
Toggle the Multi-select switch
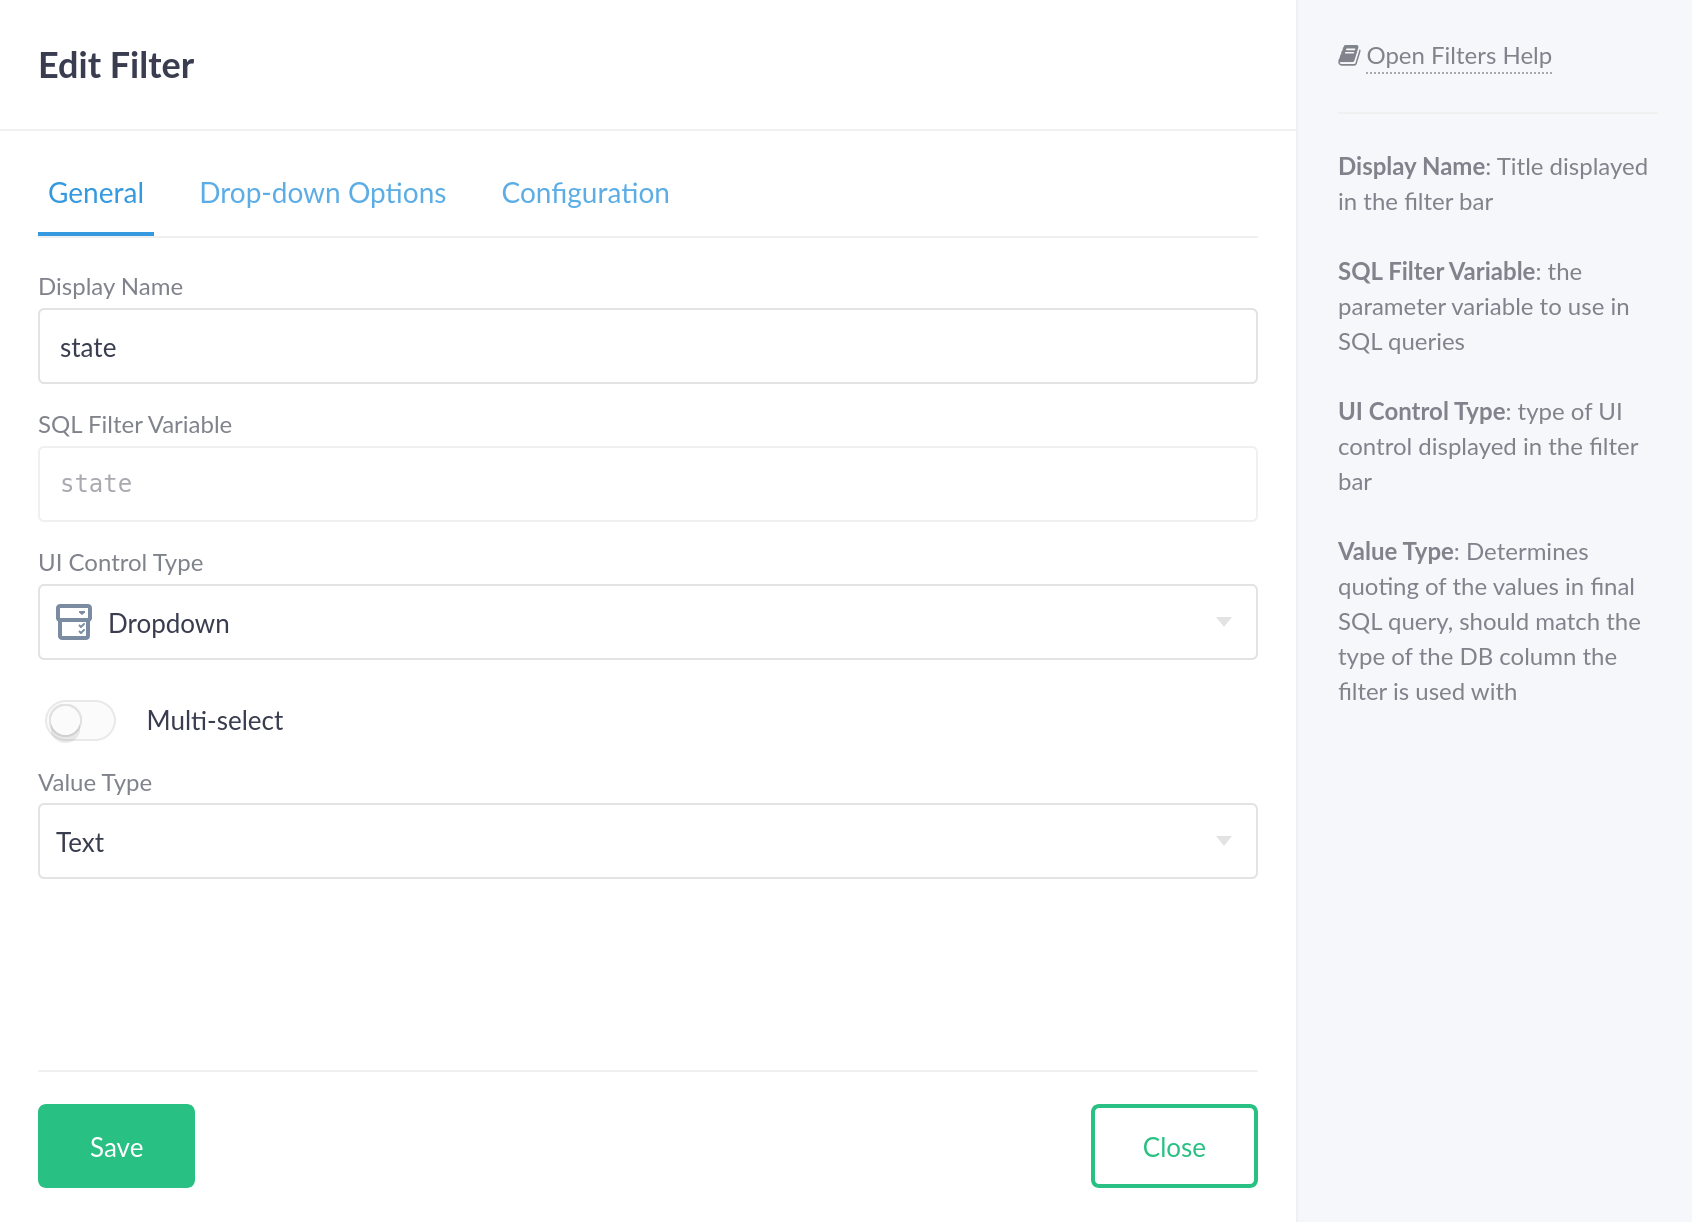pos(80,720)
